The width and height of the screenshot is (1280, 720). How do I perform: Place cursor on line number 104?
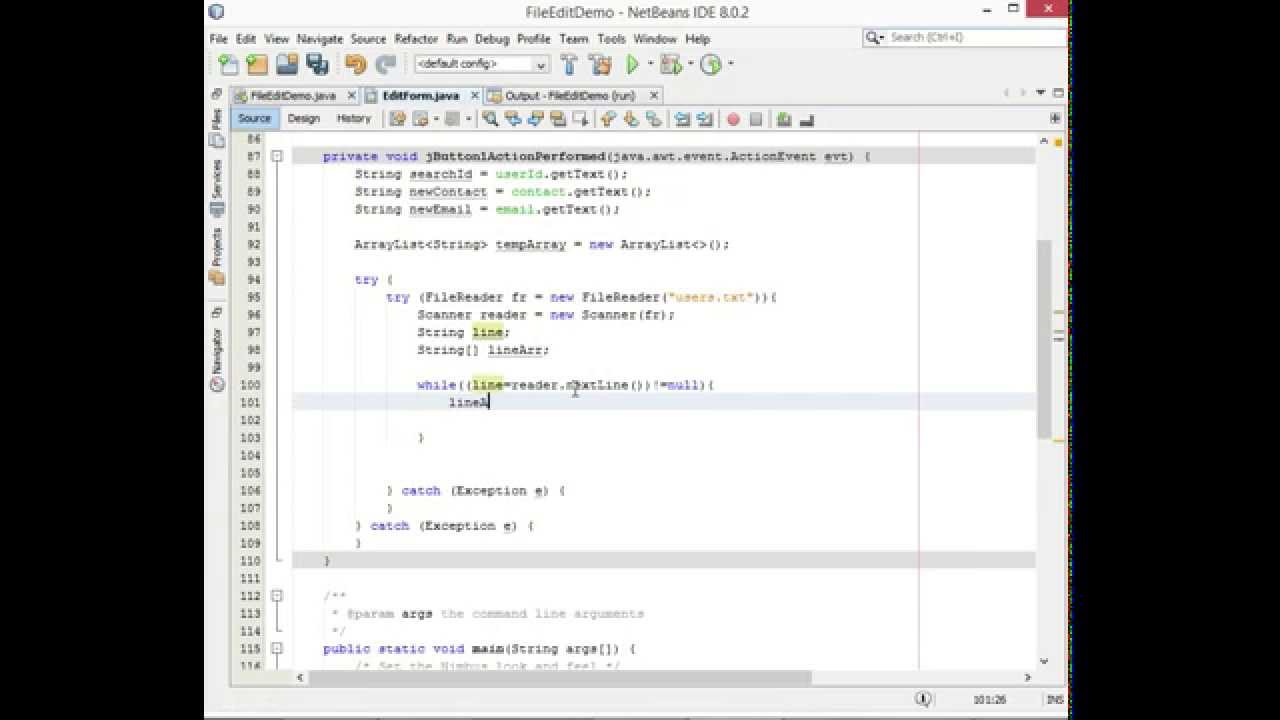tap(250, 455)
